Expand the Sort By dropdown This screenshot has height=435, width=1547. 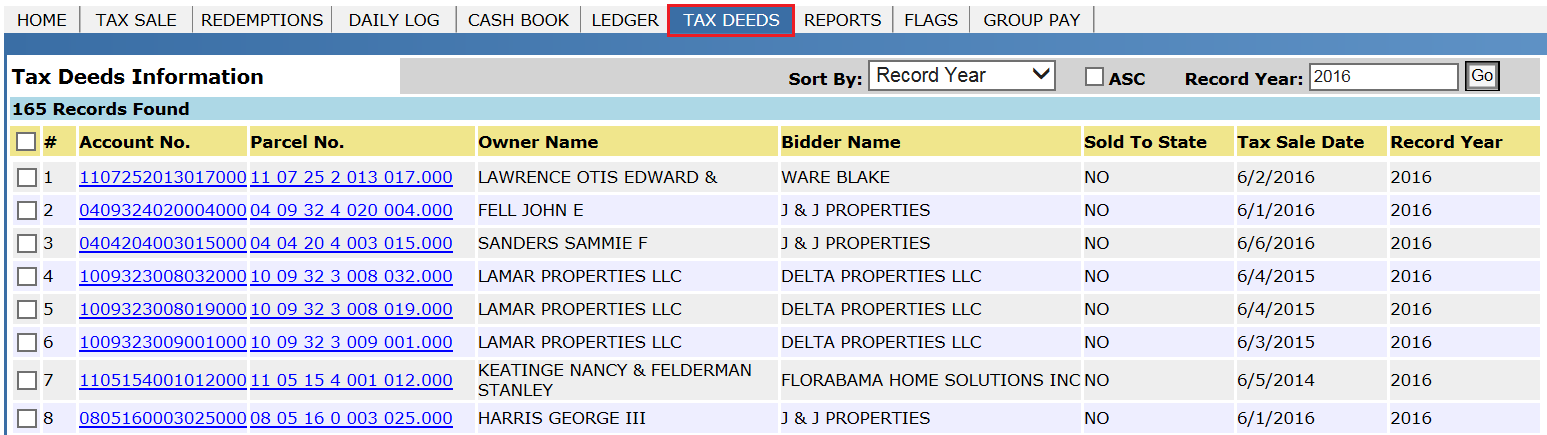coord(962,76)
